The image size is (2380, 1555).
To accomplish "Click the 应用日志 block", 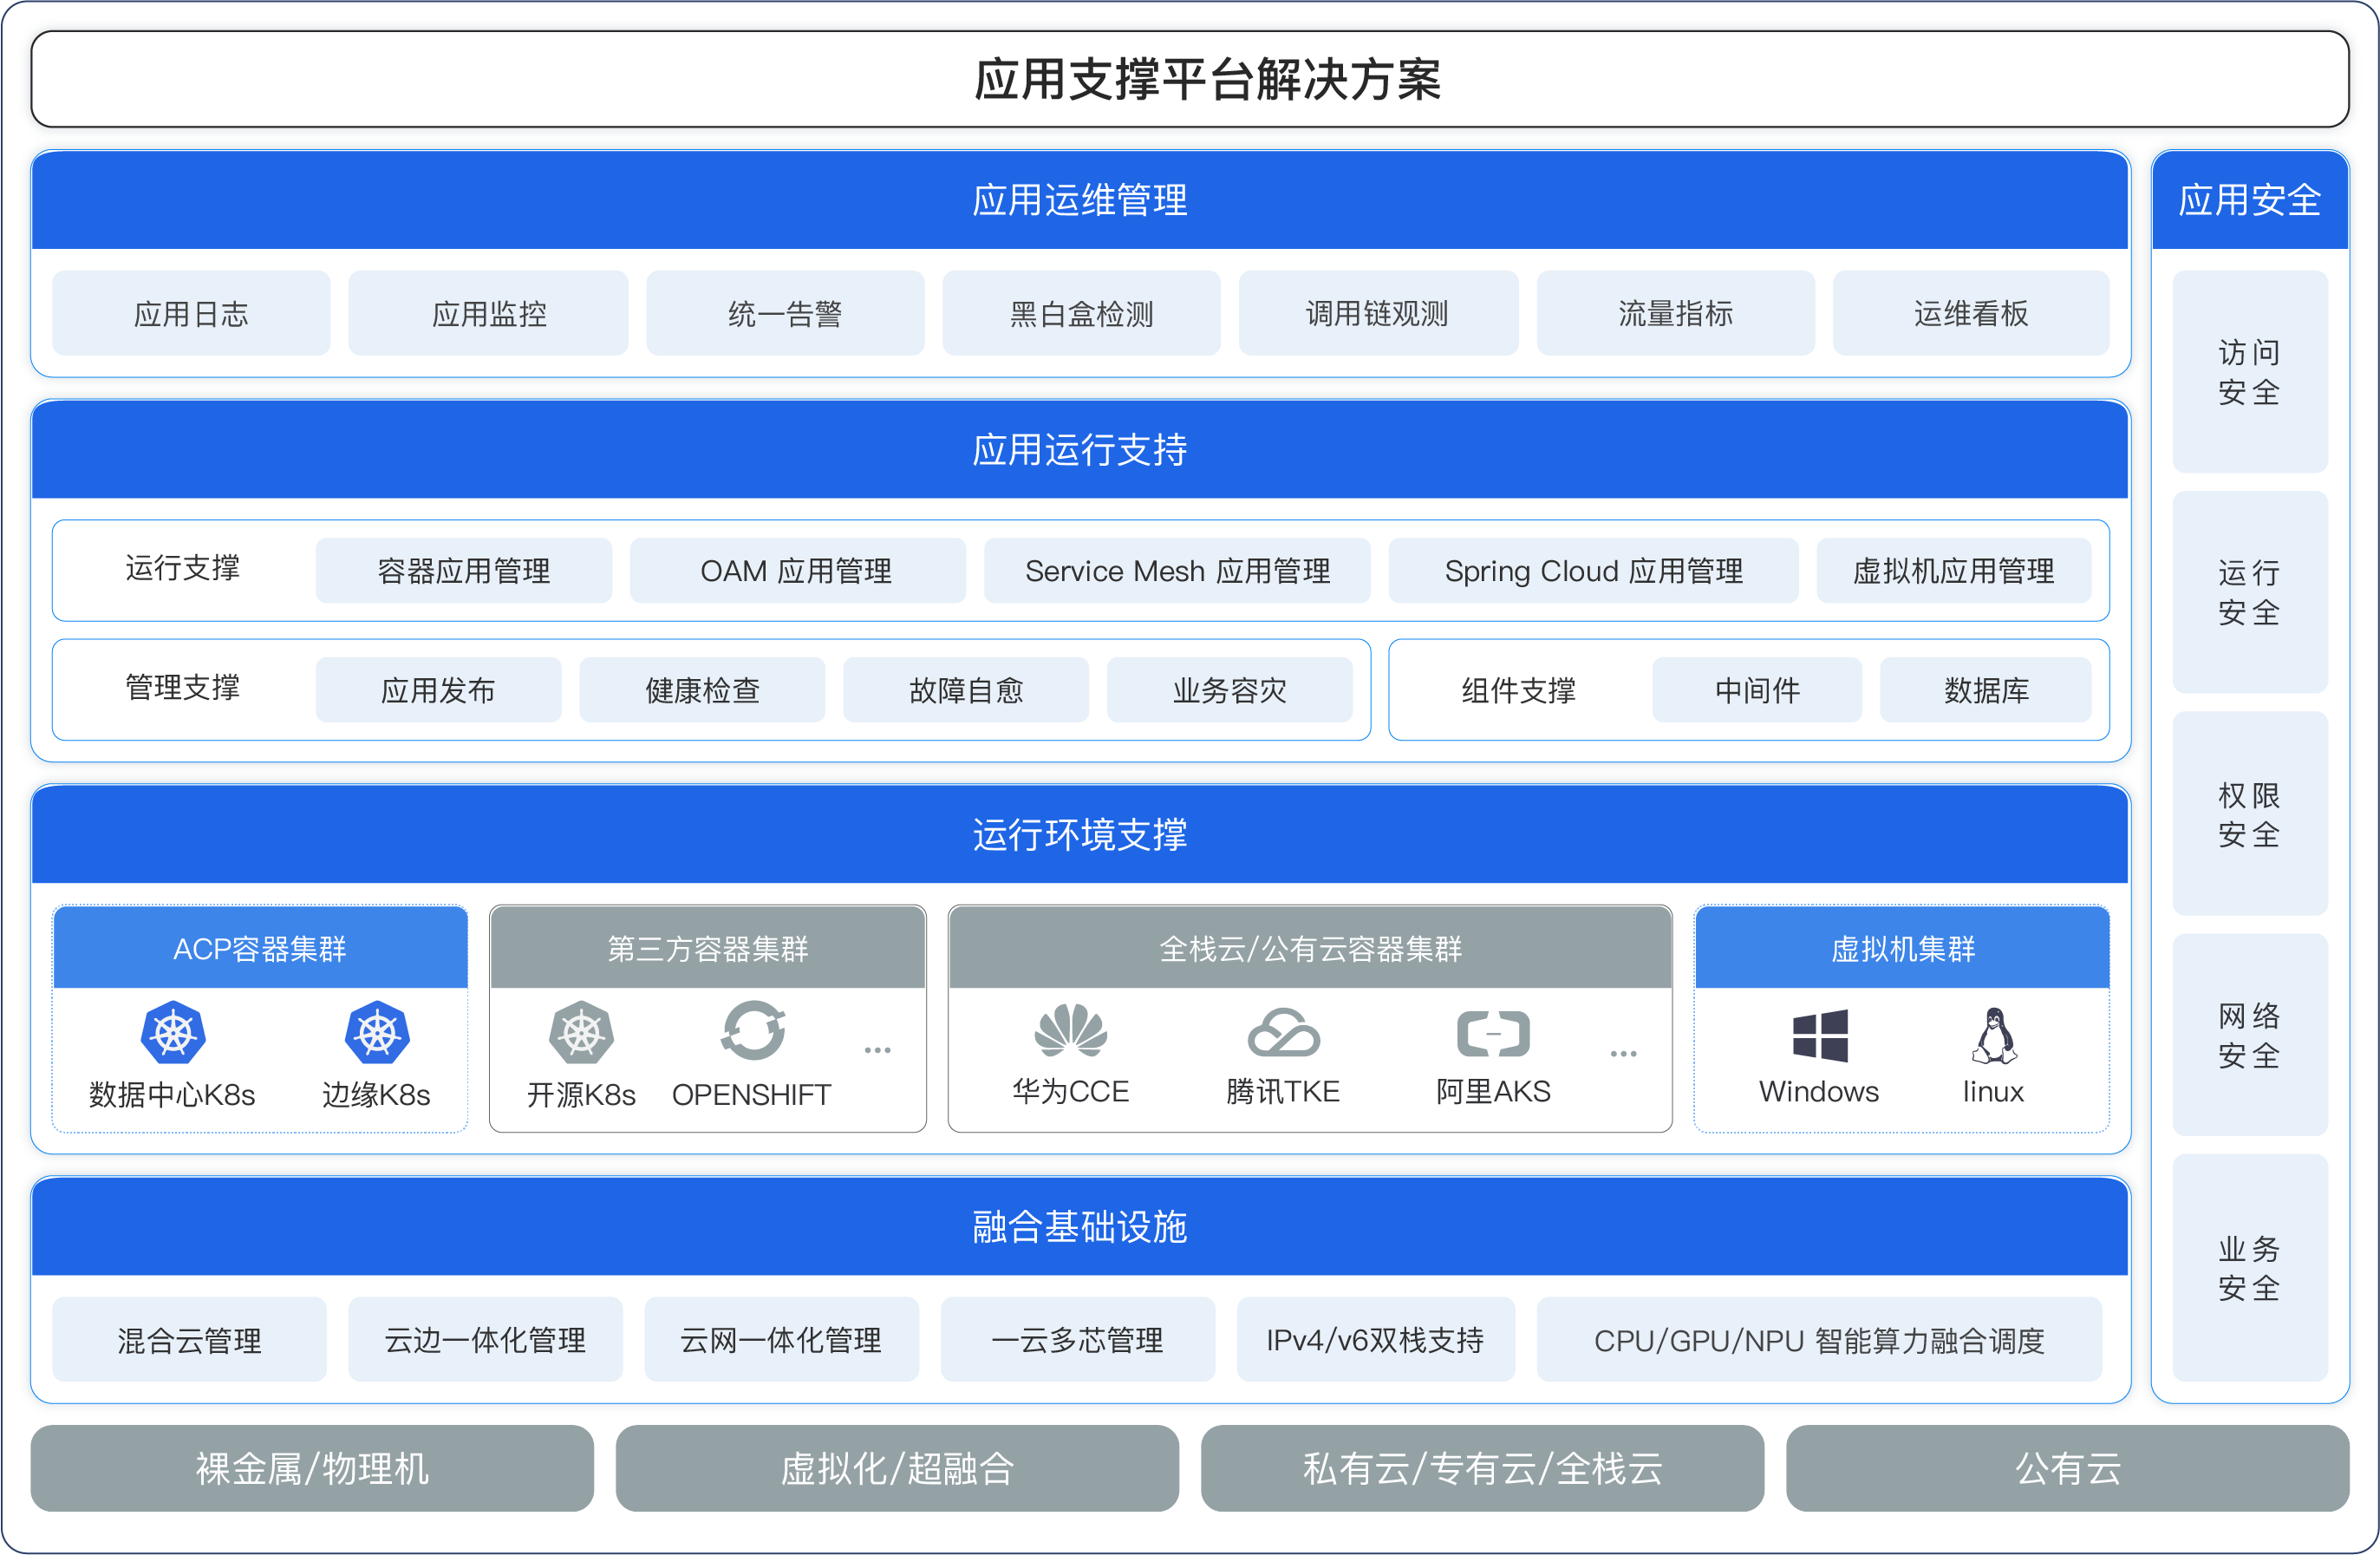I will click(191, 314).
